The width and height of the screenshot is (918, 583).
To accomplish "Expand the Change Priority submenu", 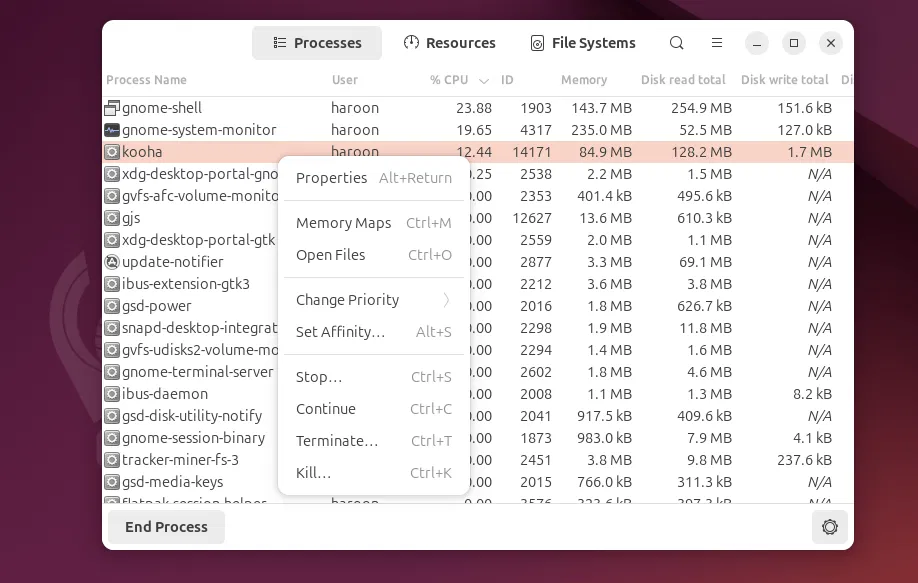I will click(x=347, y=300).
